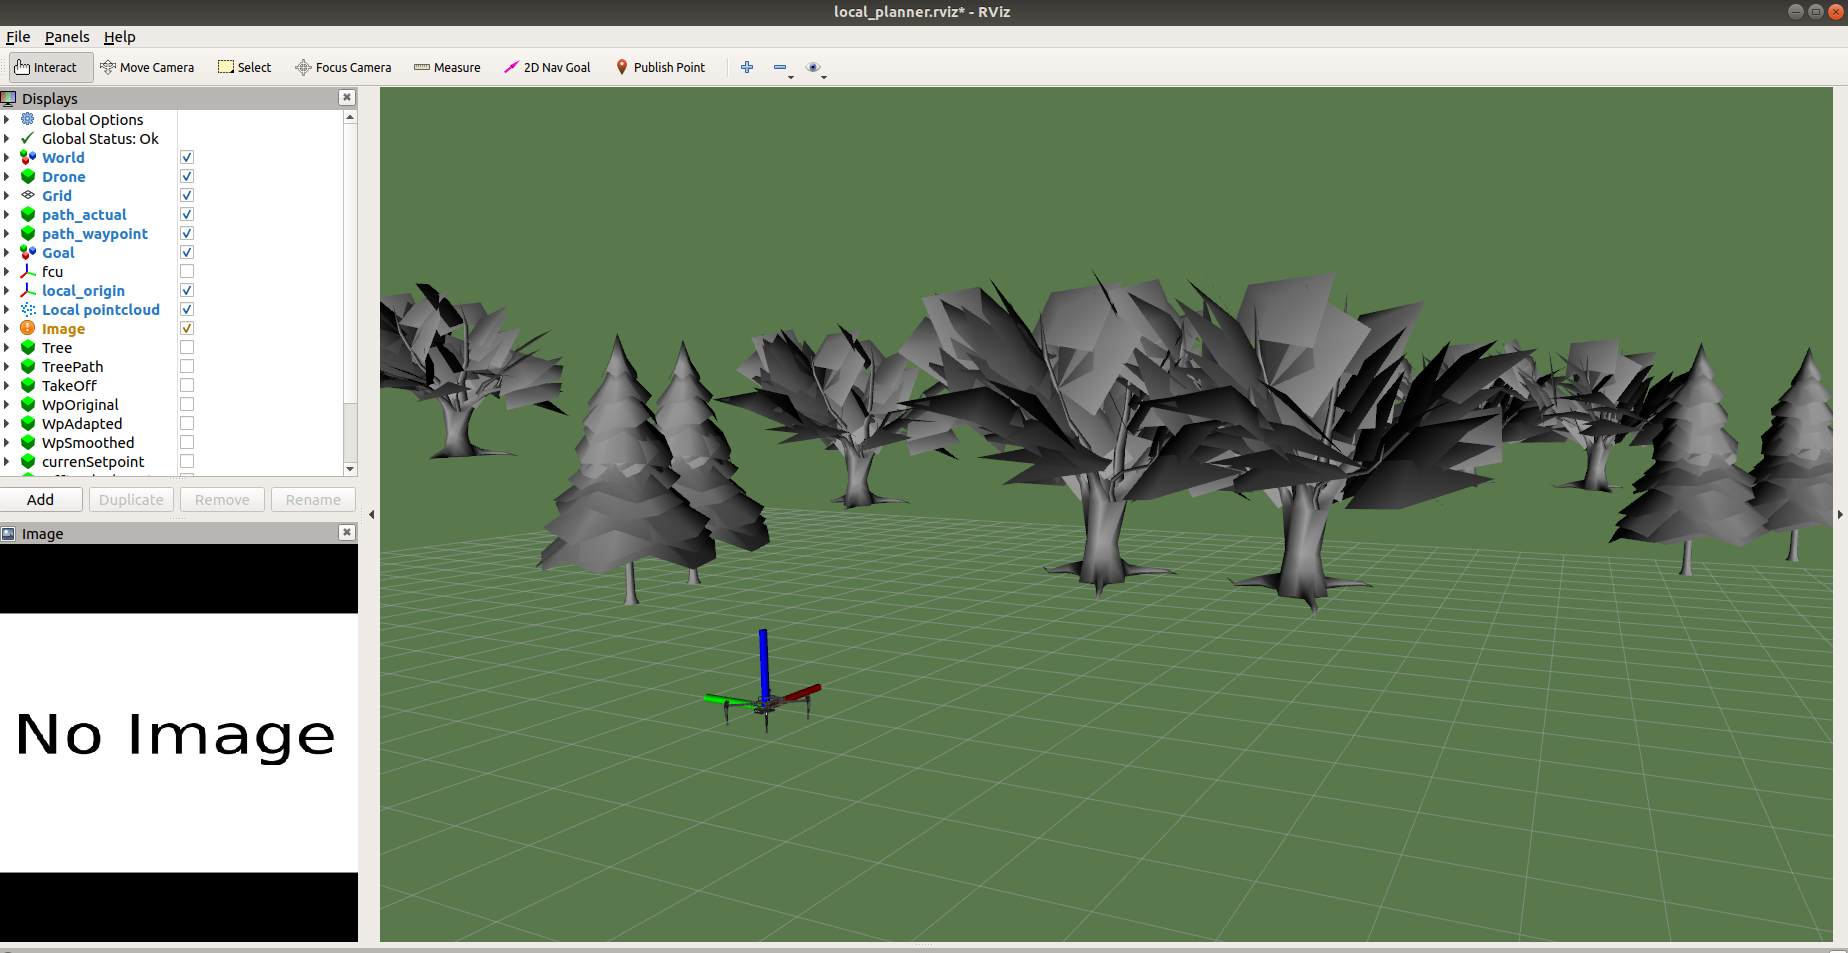Enable the fcu display checkbox
Screen dimensions: 1848x953
tap(187, 272)
